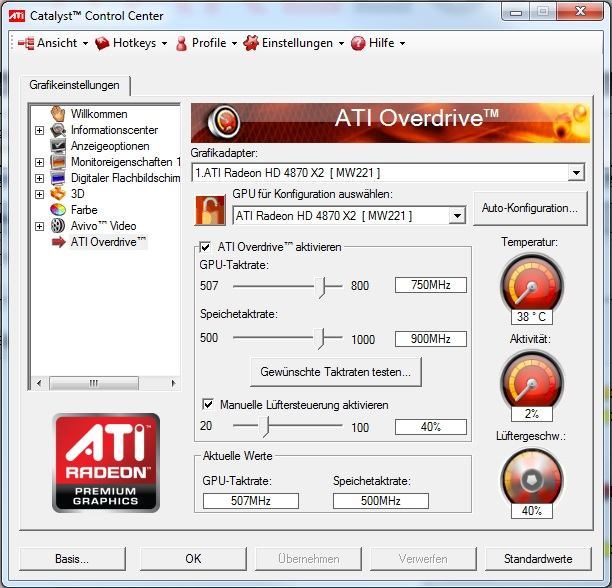Expand the 3D tree node

(x=39, y=194)
